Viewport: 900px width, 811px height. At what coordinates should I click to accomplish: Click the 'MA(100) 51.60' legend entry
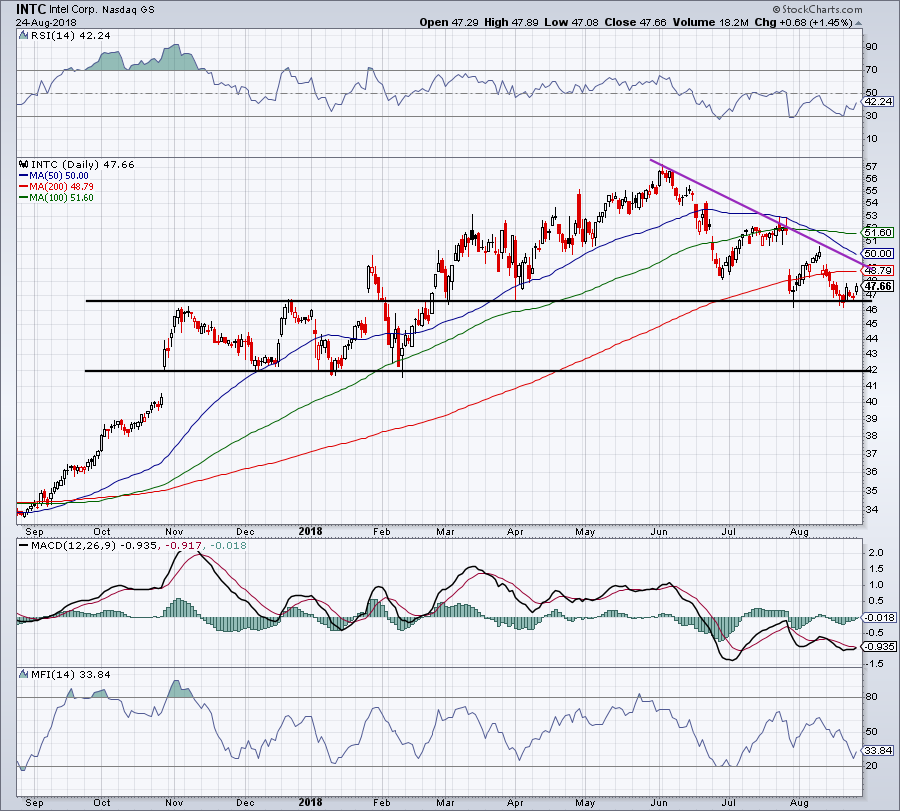[61, 197]
